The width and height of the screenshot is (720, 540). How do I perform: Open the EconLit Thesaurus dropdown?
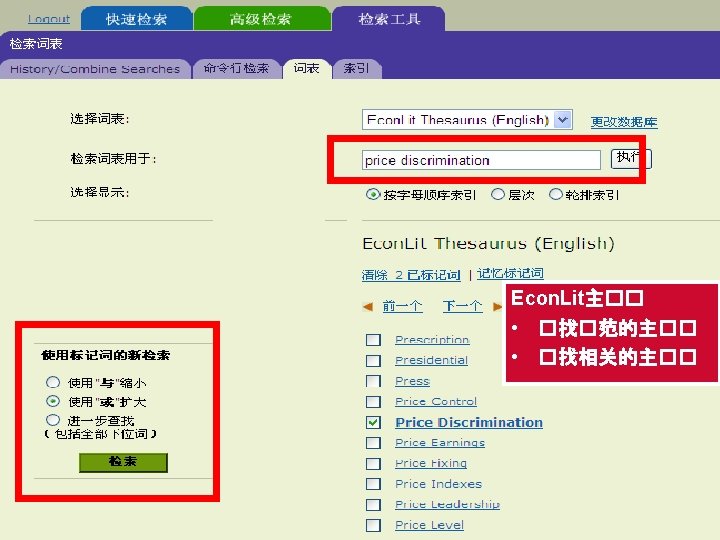click(x=467, y=120)
